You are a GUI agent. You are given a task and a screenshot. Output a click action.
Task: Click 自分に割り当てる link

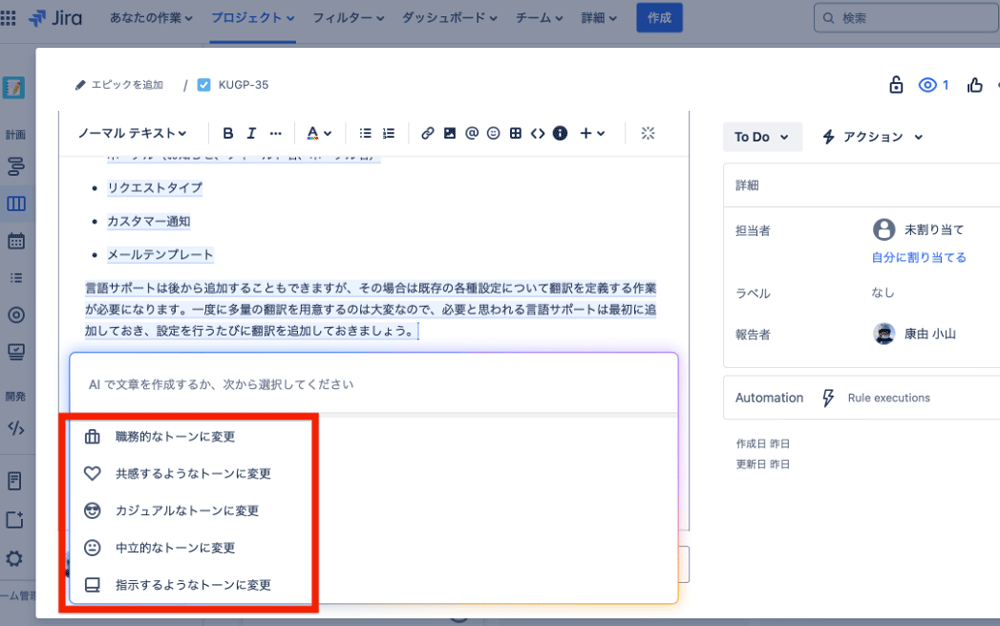tap(919, 258)
